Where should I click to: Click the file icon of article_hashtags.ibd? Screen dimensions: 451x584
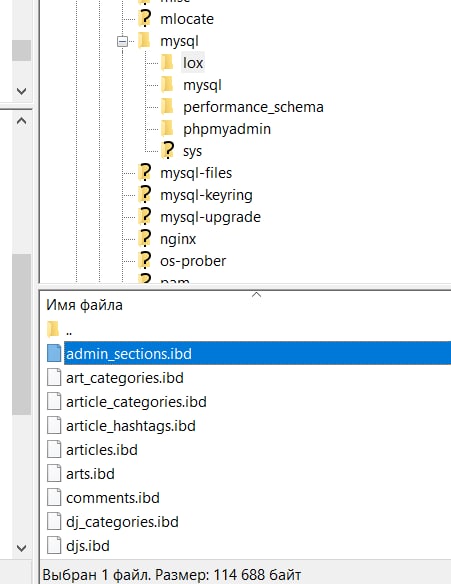[x=54, y=425]
